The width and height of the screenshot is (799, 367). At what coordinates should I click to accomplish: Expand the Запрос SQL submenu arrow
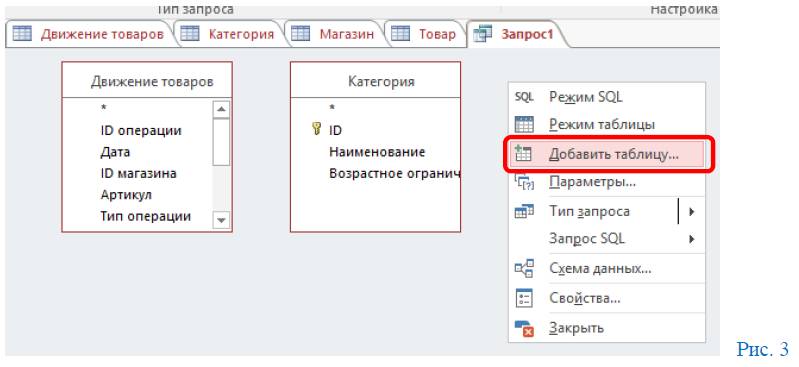691,239
